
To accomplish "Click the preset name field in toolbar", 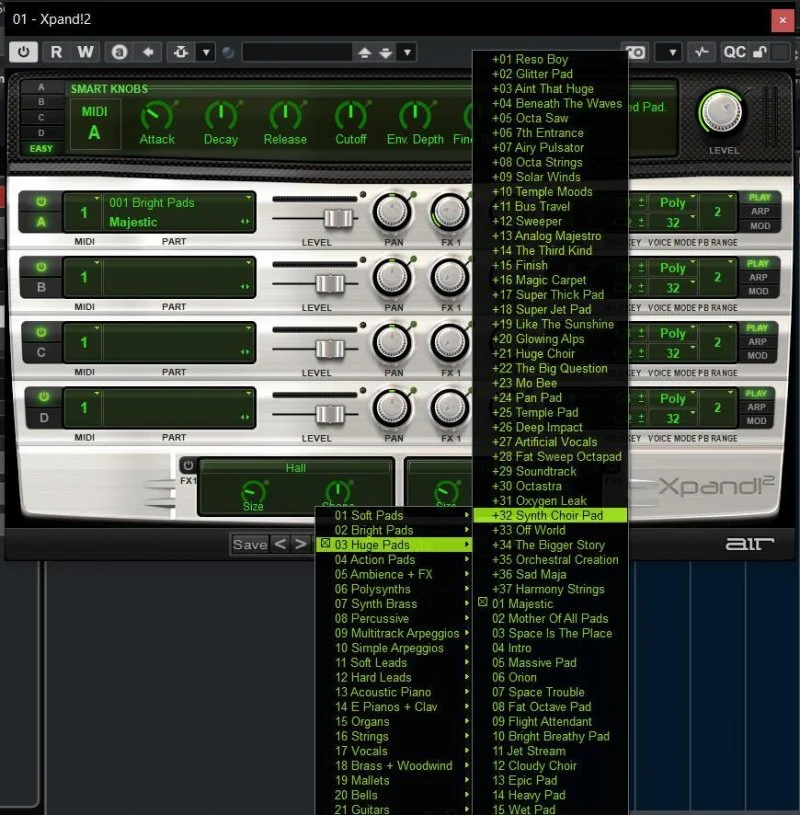I will [x=297, y=52].
